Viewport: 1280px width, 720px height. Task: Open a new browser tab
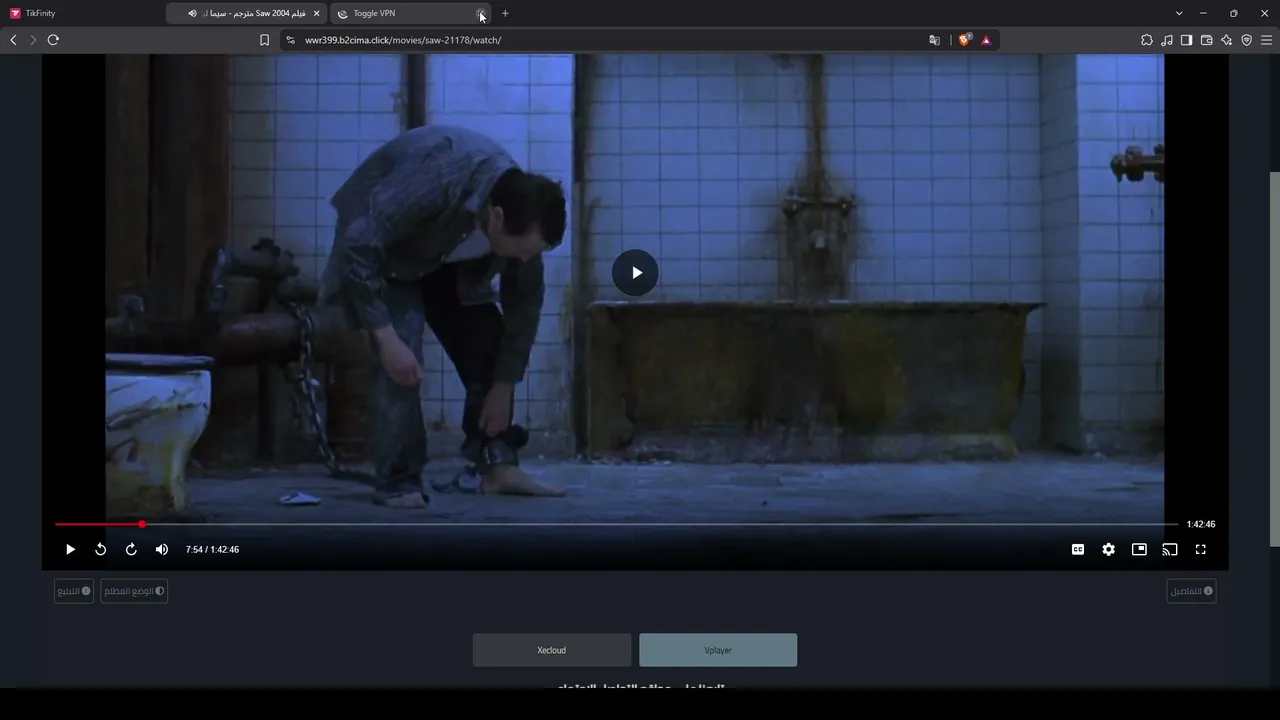pyautogui.click(x=505, y=13)
